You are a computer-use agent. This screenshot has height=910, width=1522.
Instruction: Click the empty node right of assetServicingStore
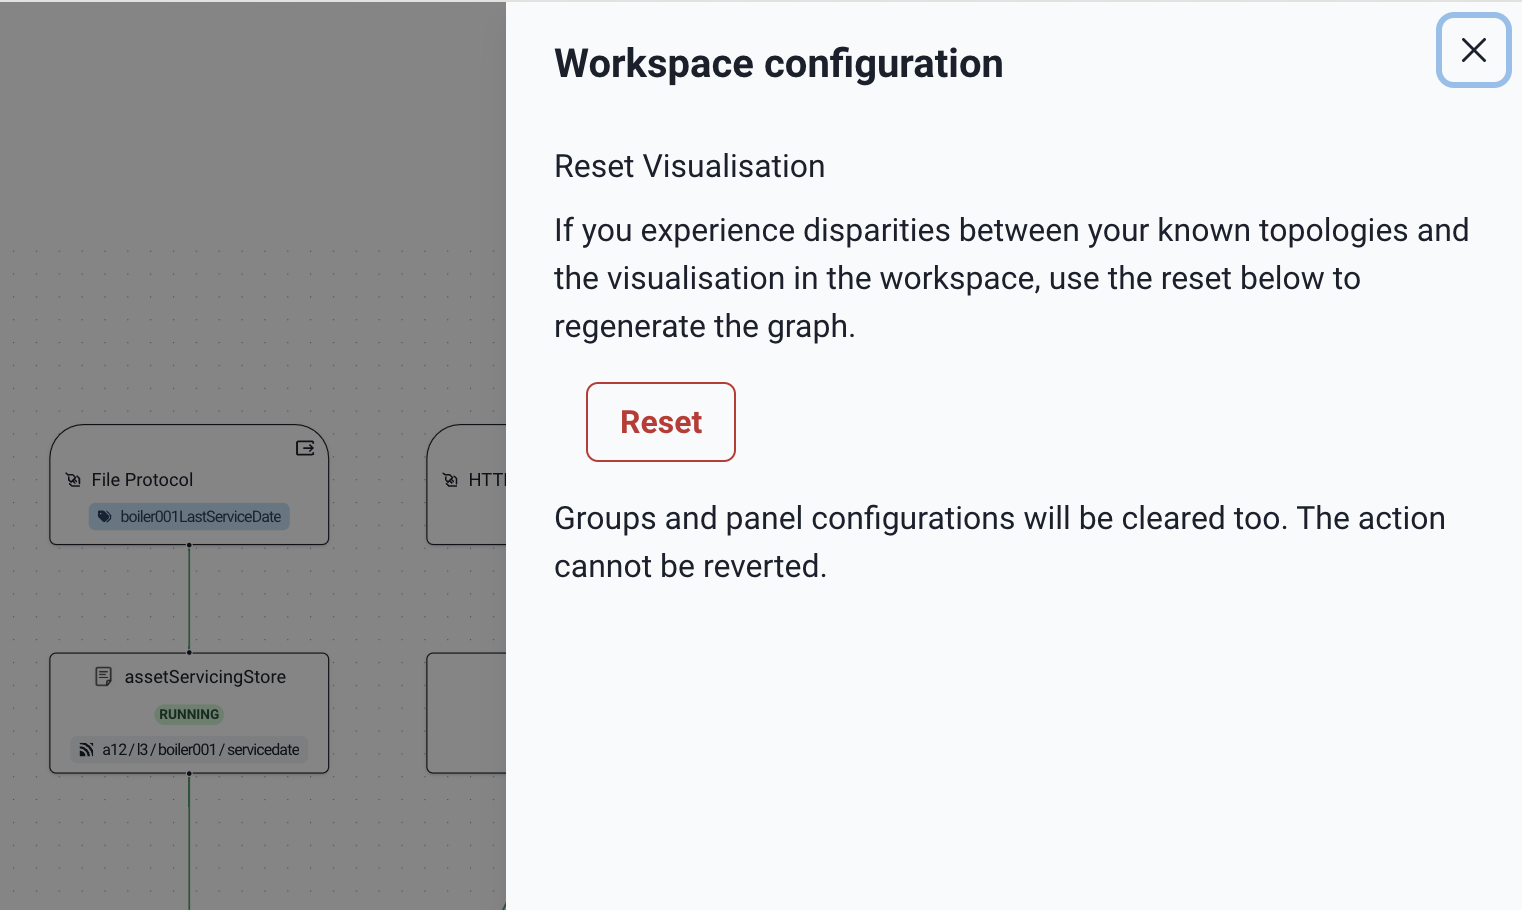466,713
